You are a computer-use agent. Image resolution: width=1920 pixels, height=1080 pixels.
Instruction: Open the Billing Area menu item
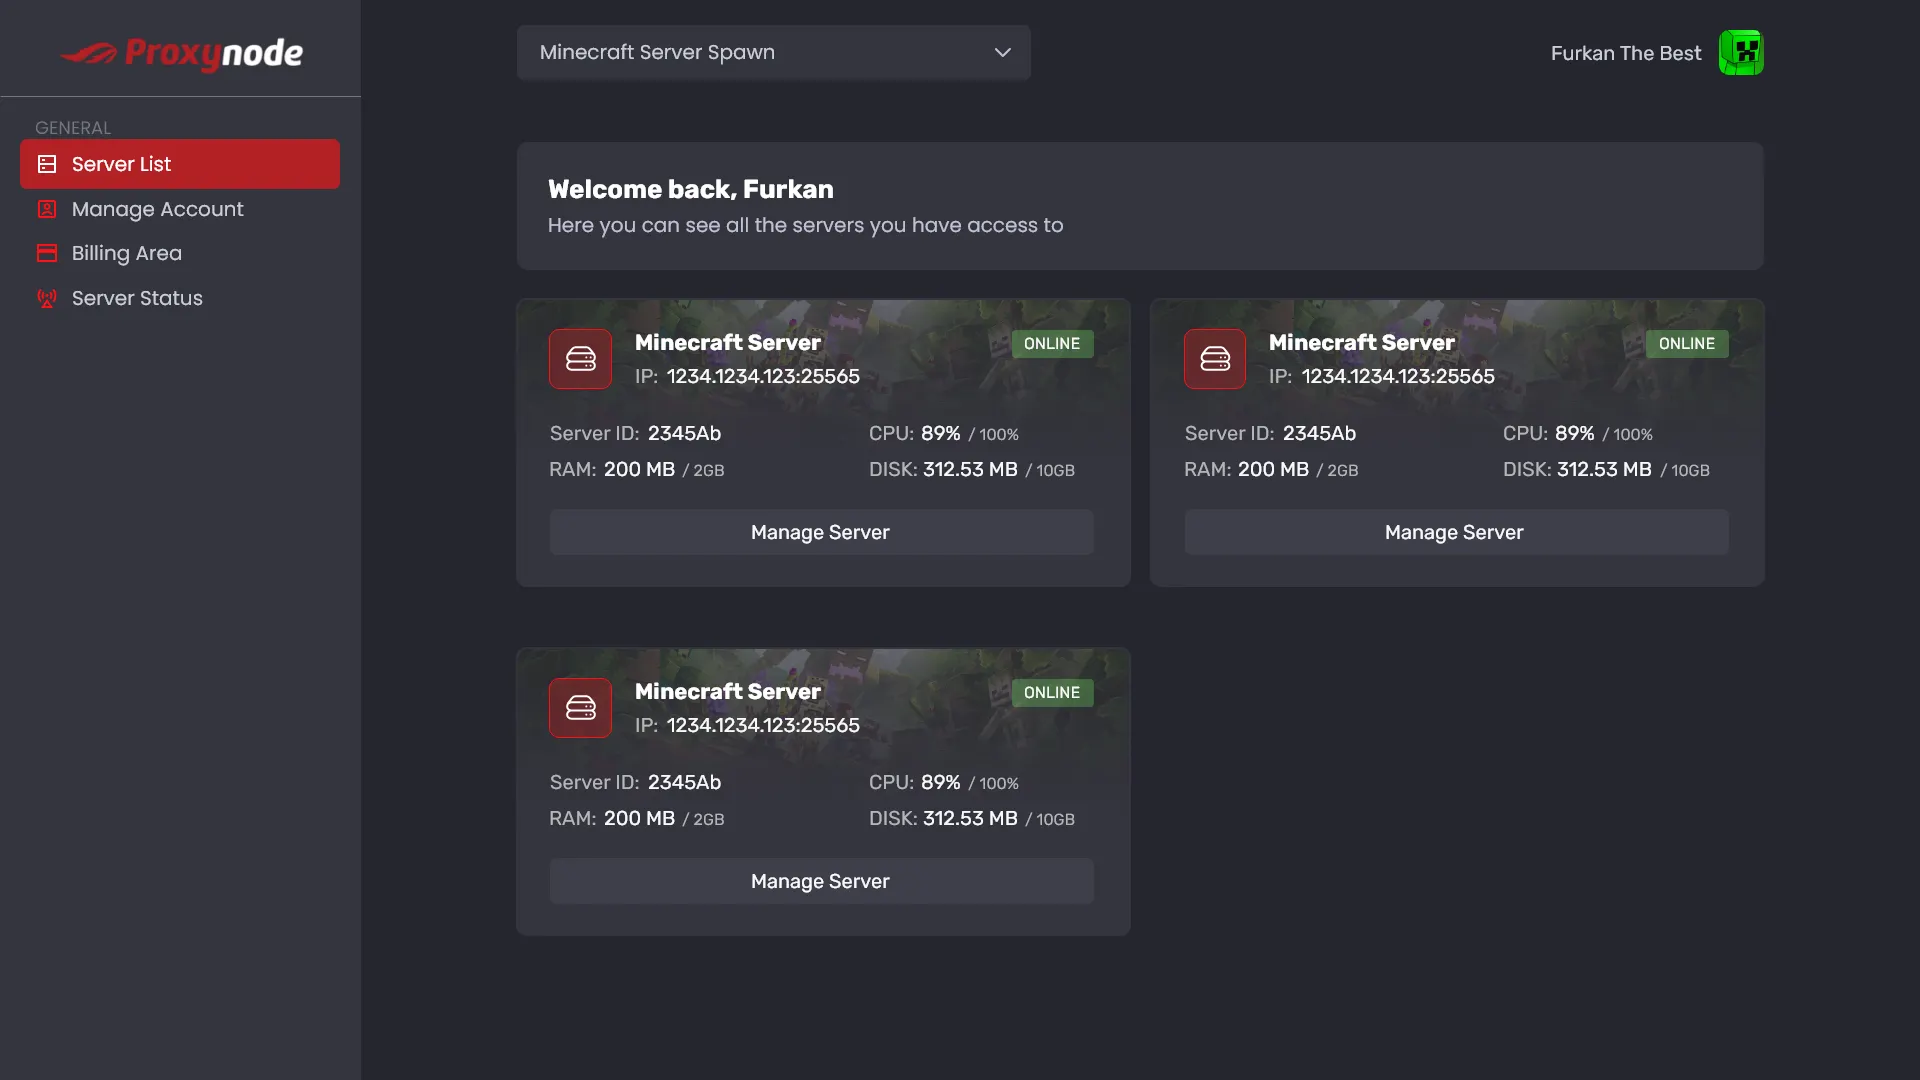pos(126,253)
